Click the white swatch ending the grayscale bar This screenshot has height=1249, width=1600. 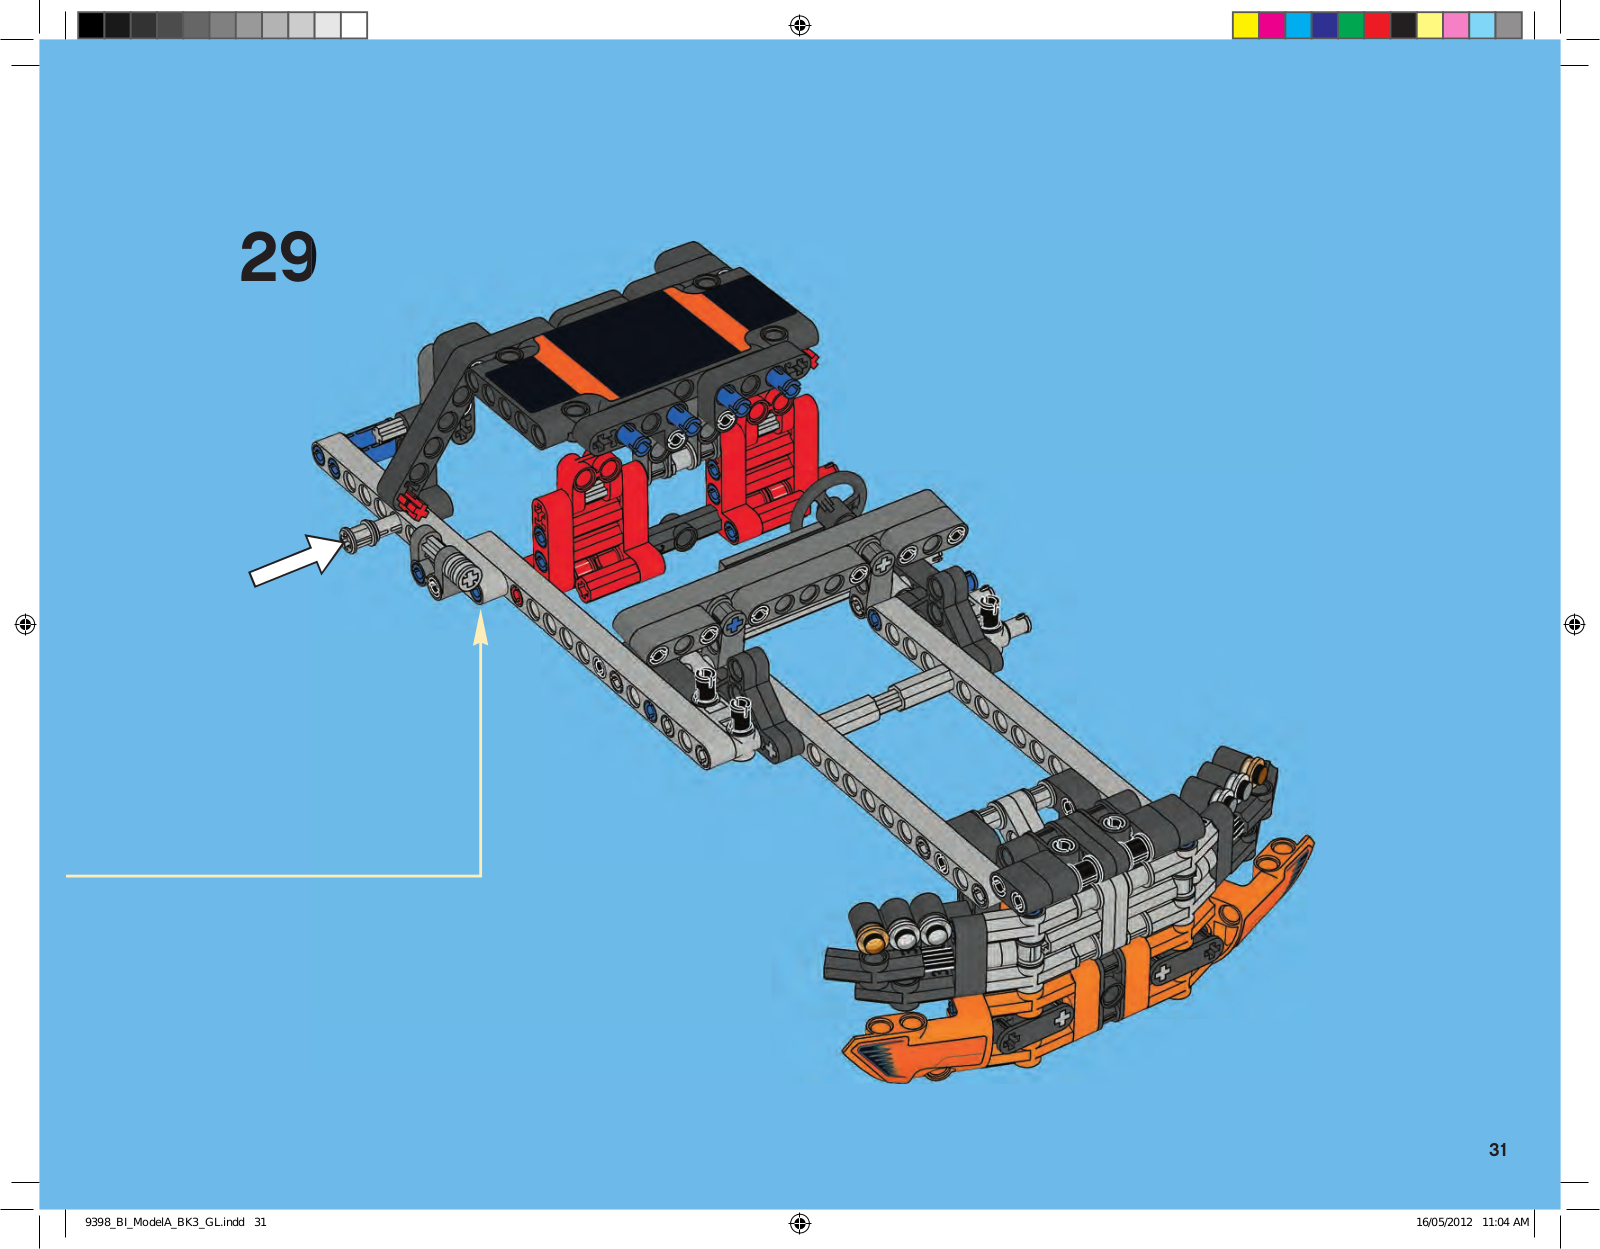click(x=354, y=25)
